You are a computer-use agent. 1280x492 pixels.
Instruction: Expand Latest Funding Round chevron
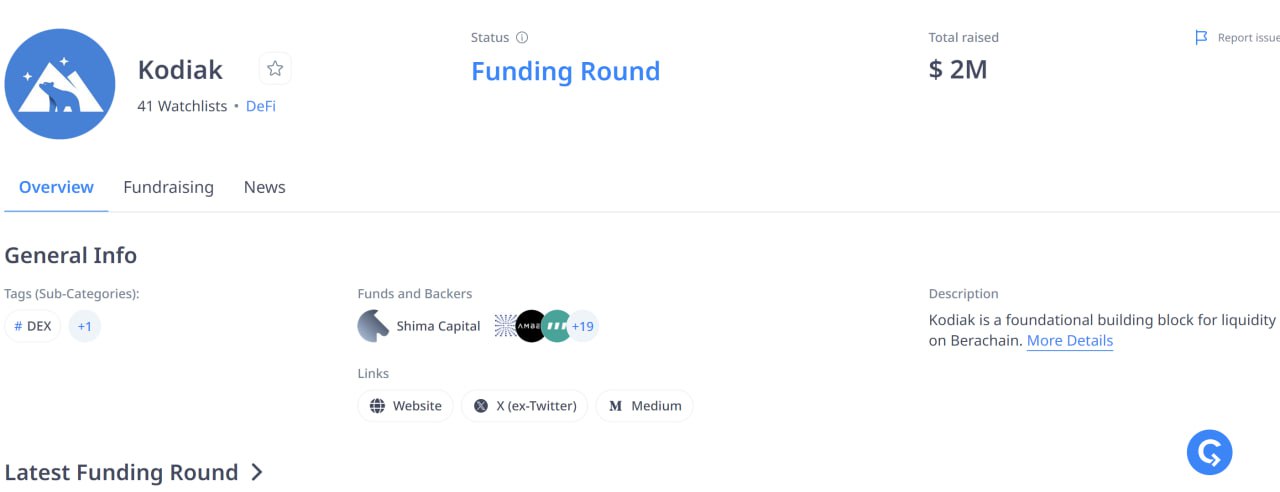[257, 472]
